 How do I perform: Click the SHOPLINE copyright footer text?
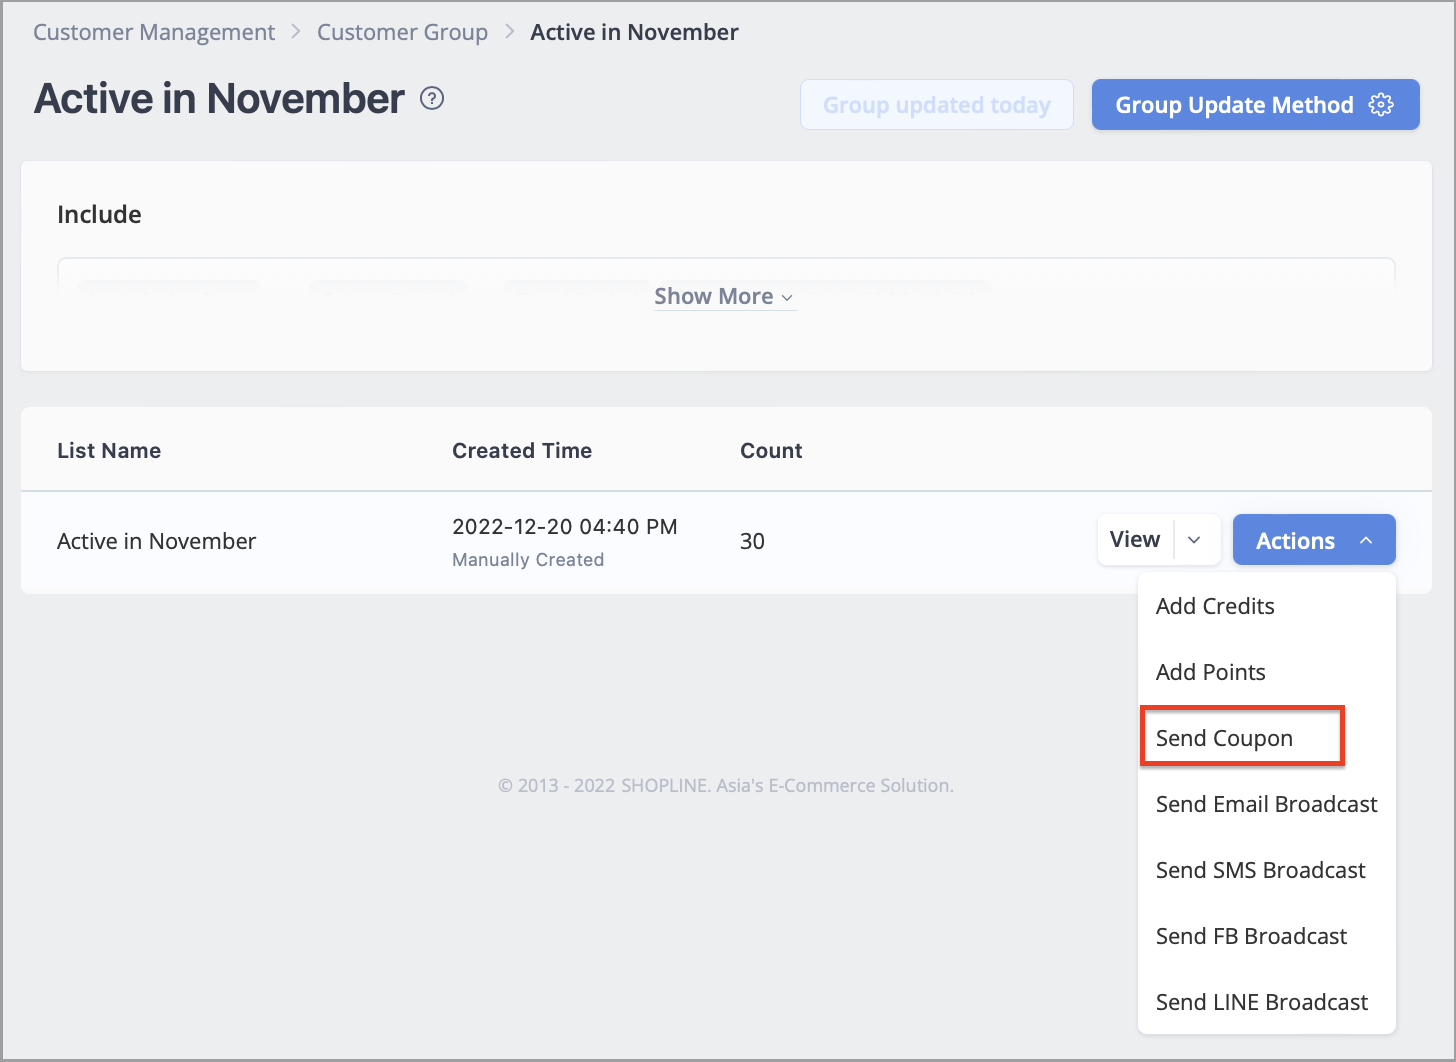coord(726,785)
